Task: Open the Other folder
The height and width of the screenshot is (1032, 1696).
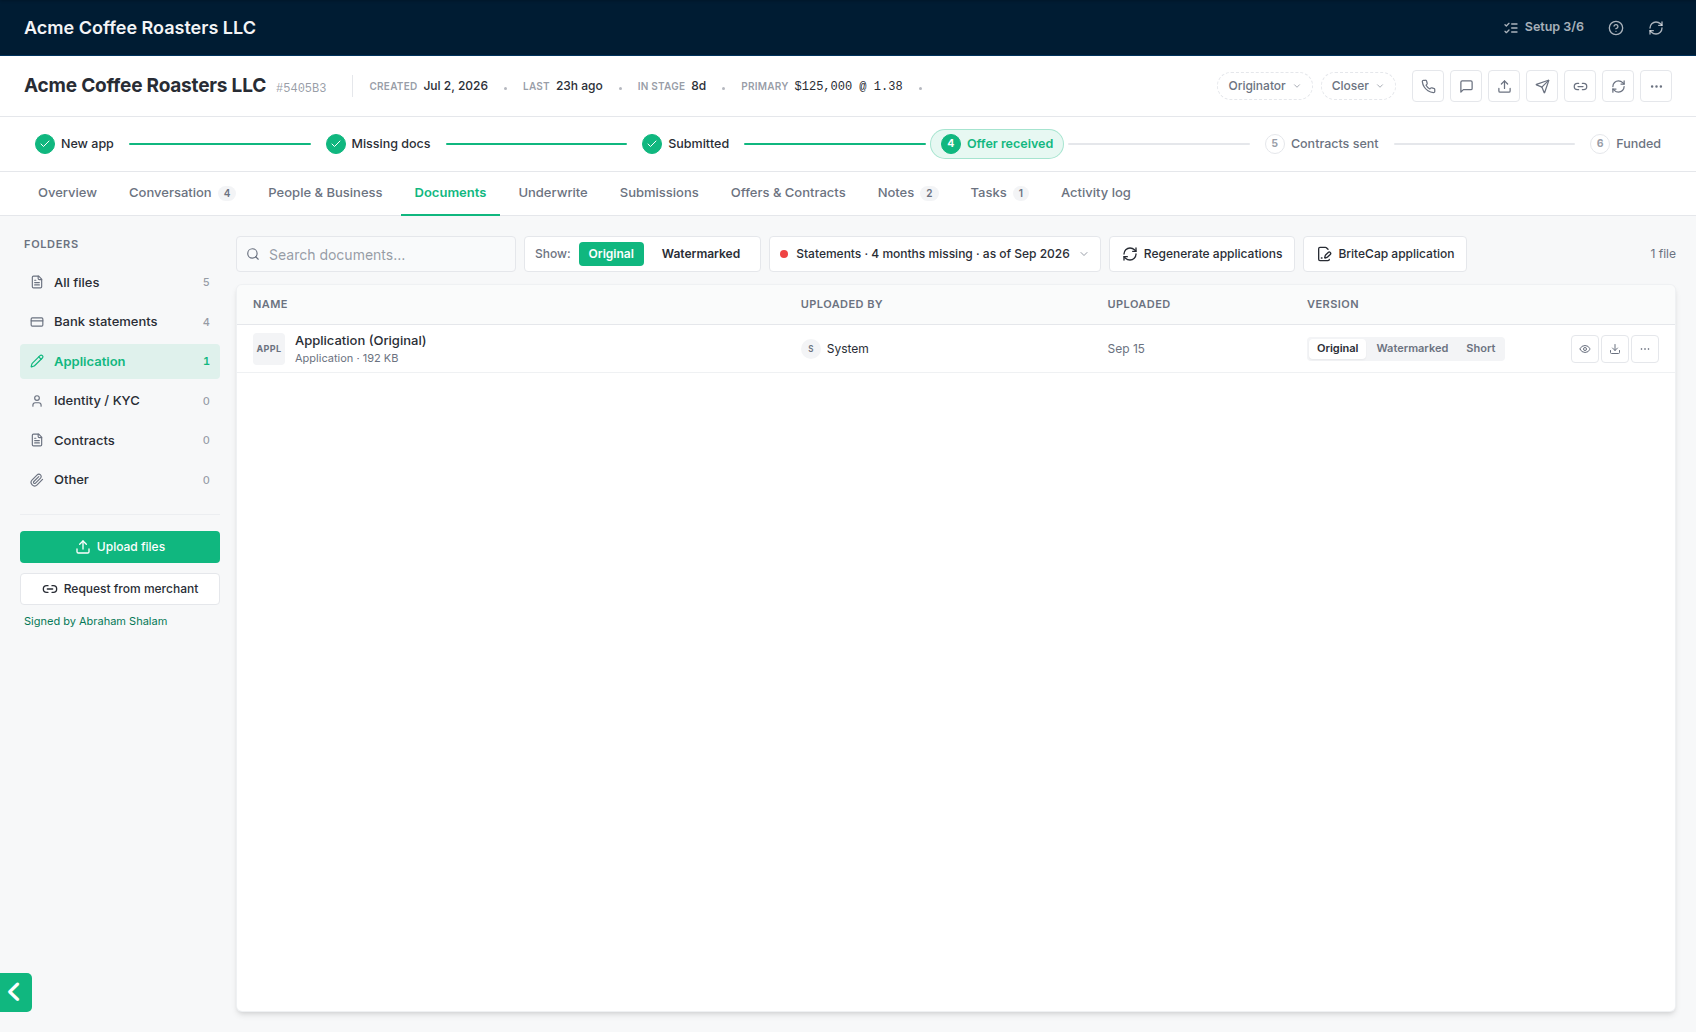Action: click(x=120, y=480)
